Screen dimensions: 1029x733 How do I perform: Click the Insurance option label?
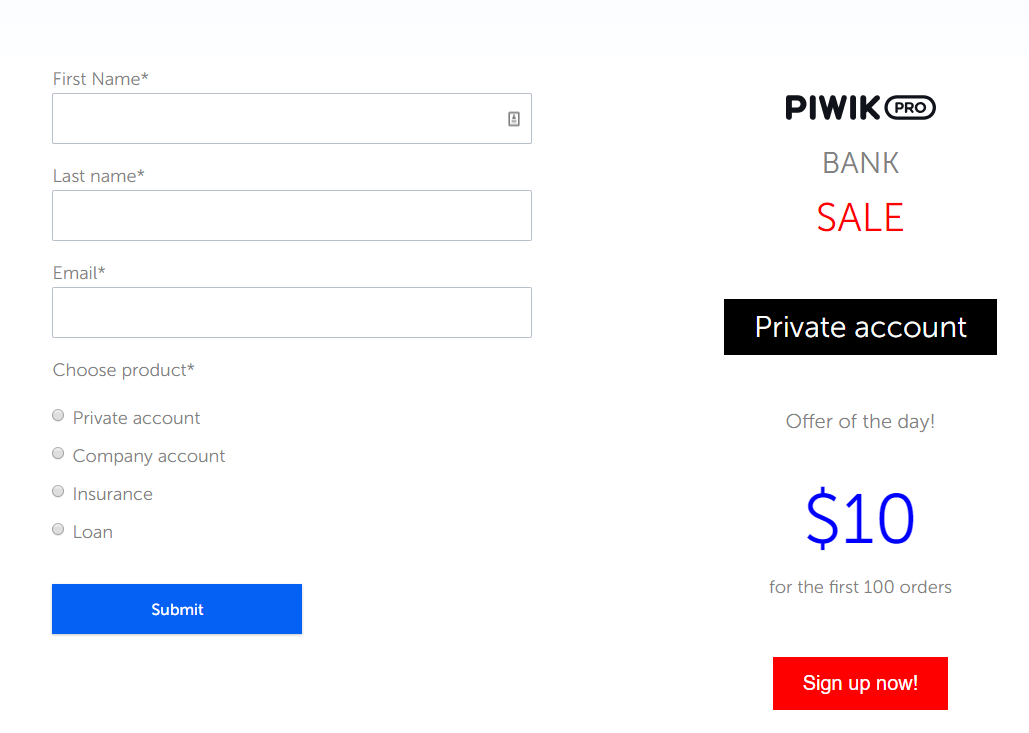point(113,494)
